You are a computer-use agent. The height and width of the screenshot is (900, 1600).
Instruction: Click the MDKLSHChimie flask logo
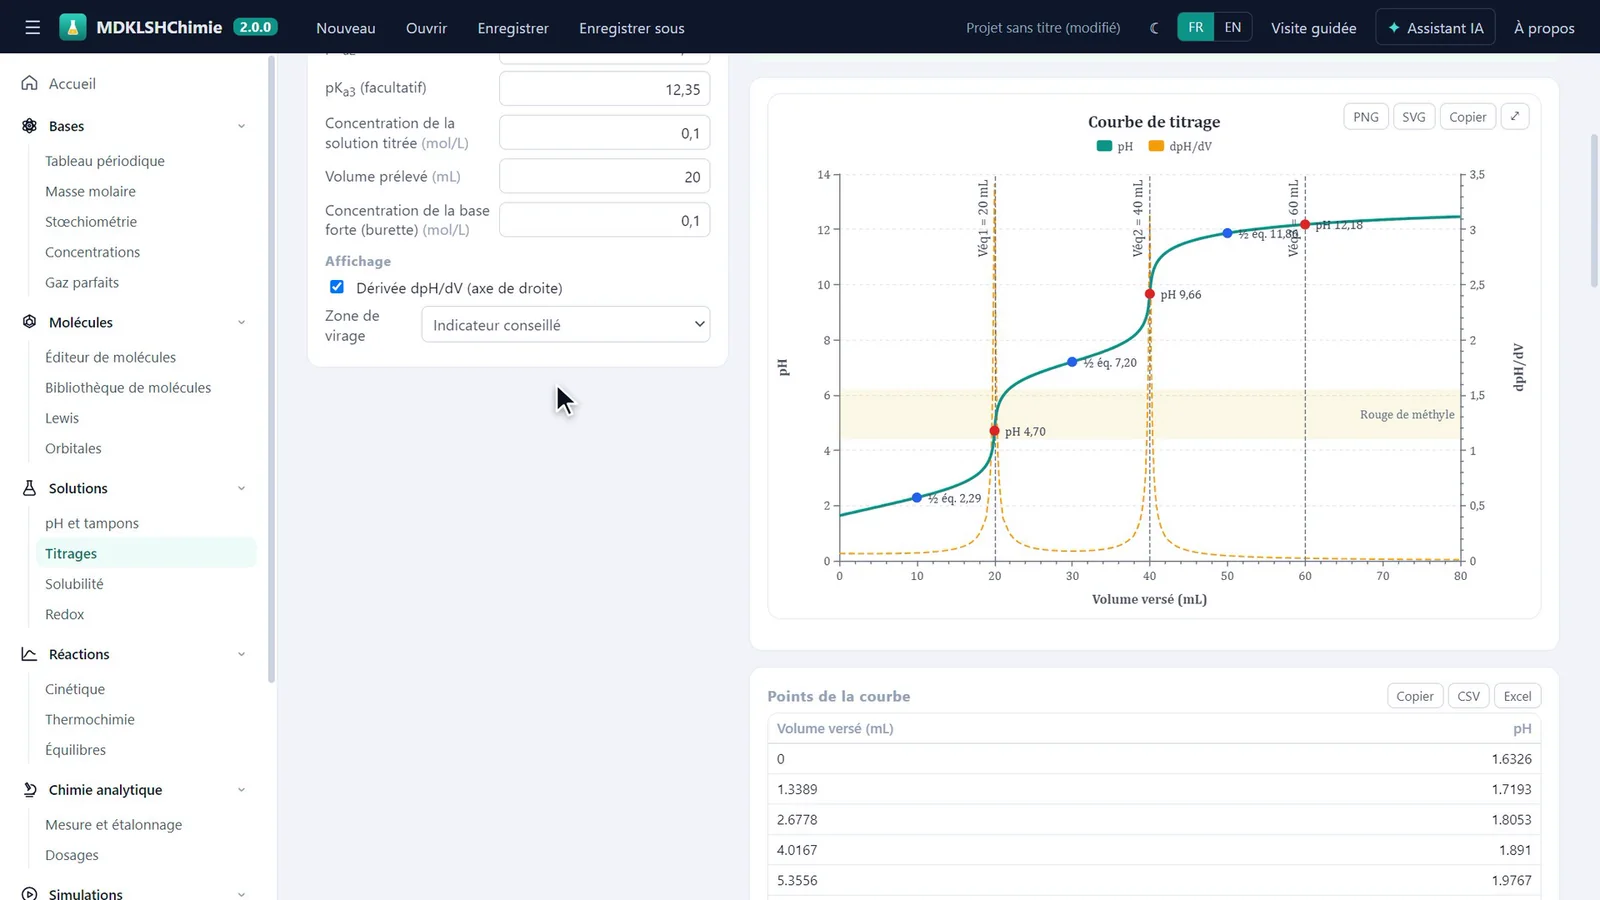73,27
